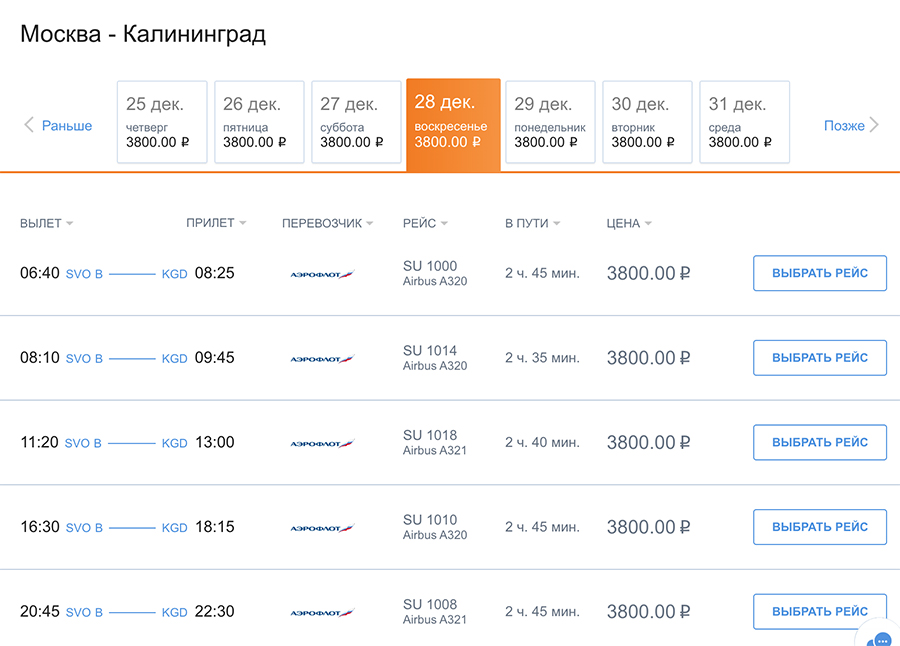Choose the 31 дек. среда date
Viewport: 900px width, 646px height.
tap(744, 122)
